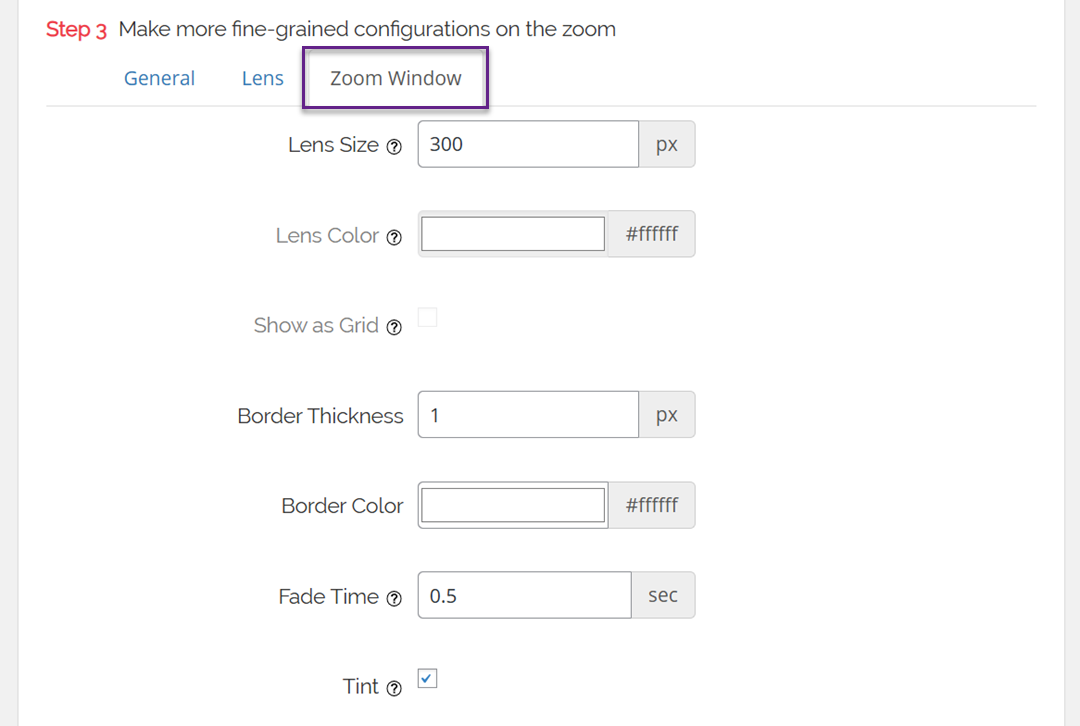The height and width of the screenshot is (726, 1080).
Task: Toggle the Tint checkbox
Action: (x=427, y=679)
